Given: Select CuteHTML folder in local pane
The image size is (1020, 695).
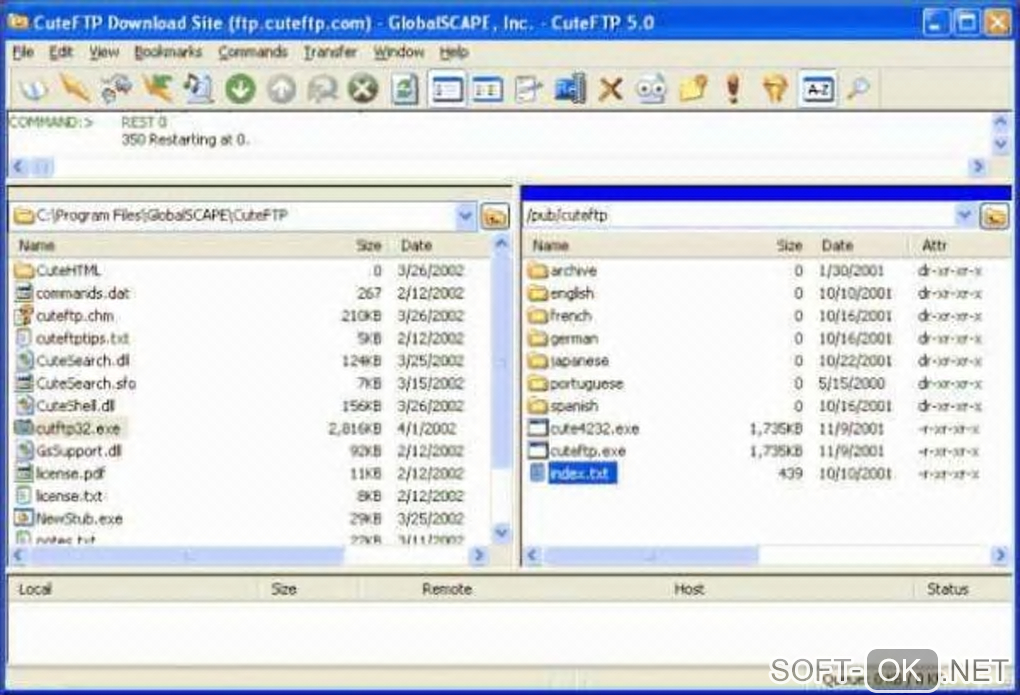Looking at the screenshot, I should click(x=59, y=270).
